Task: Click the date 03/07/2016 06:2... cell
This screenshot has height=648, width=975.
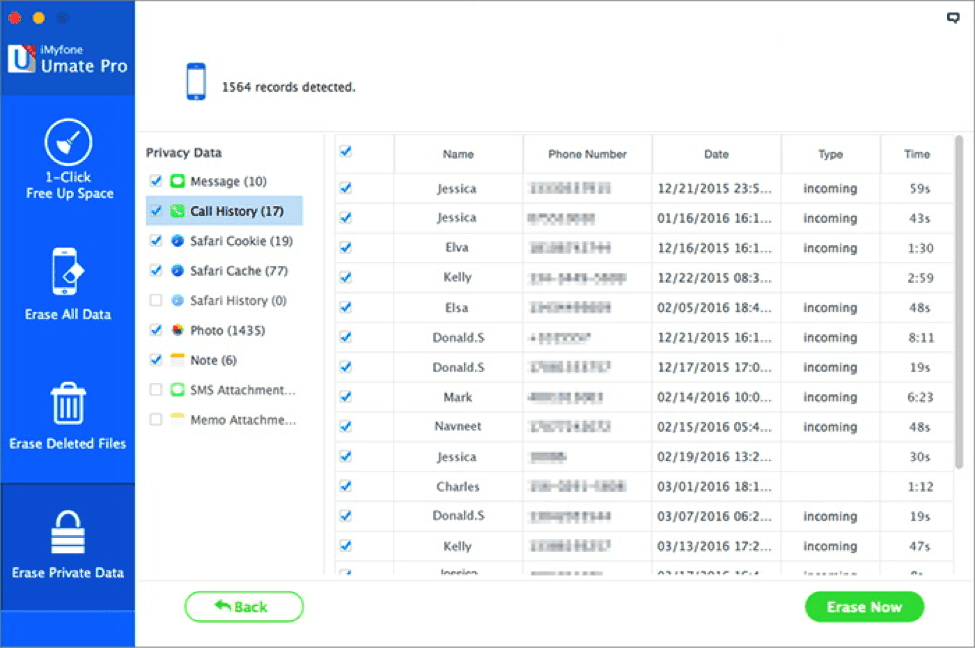Action: click(x=714, y=516)
